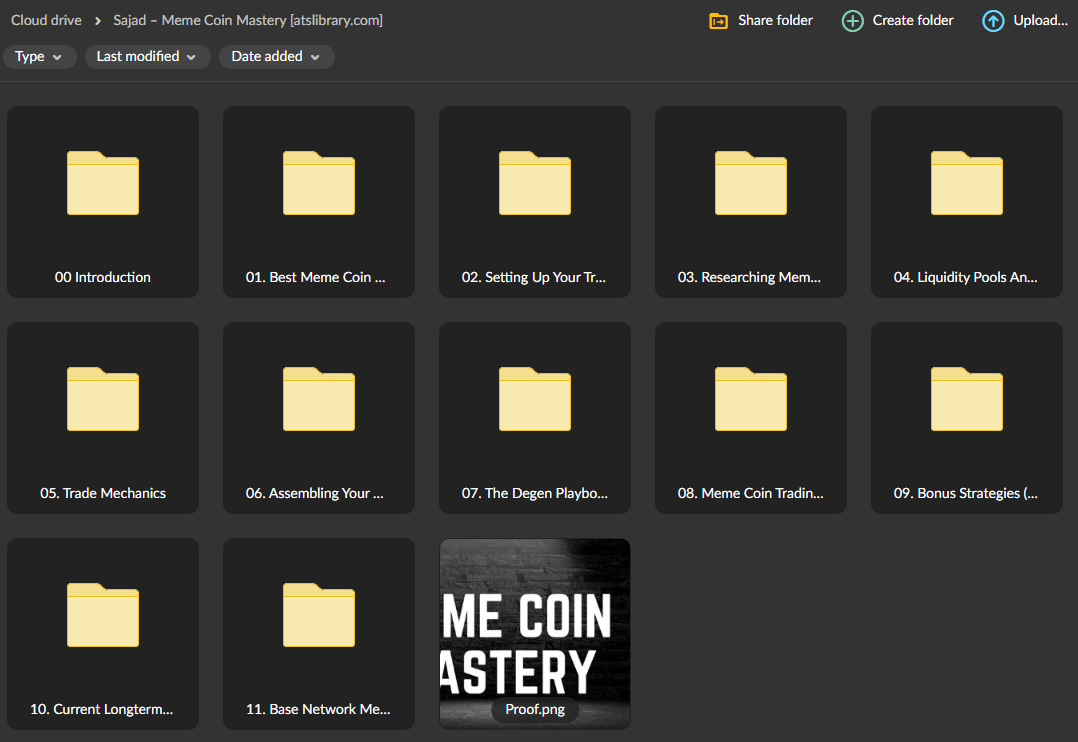Click the blue Upload arrow icon
The width and height of the screenshot is (1078, 742).
(x=991, y=20)
